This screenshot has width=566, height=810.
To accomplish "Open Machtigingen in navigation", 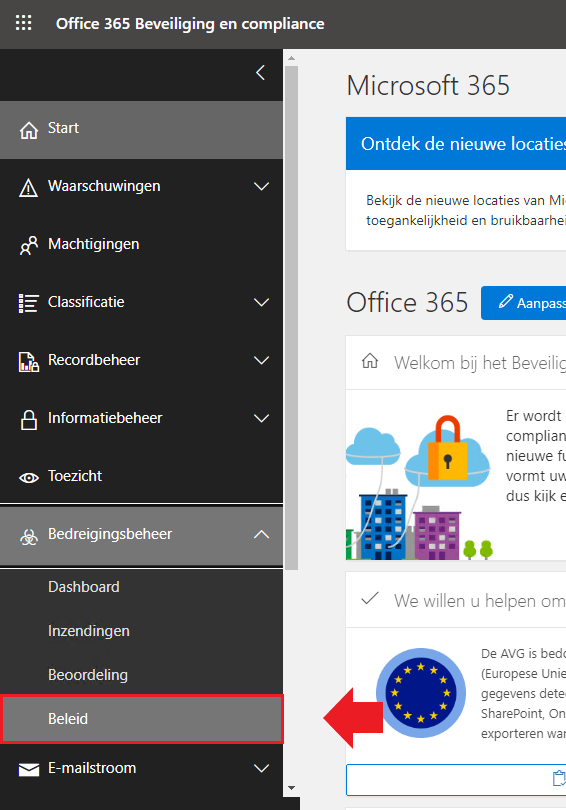I will (142, 244).
